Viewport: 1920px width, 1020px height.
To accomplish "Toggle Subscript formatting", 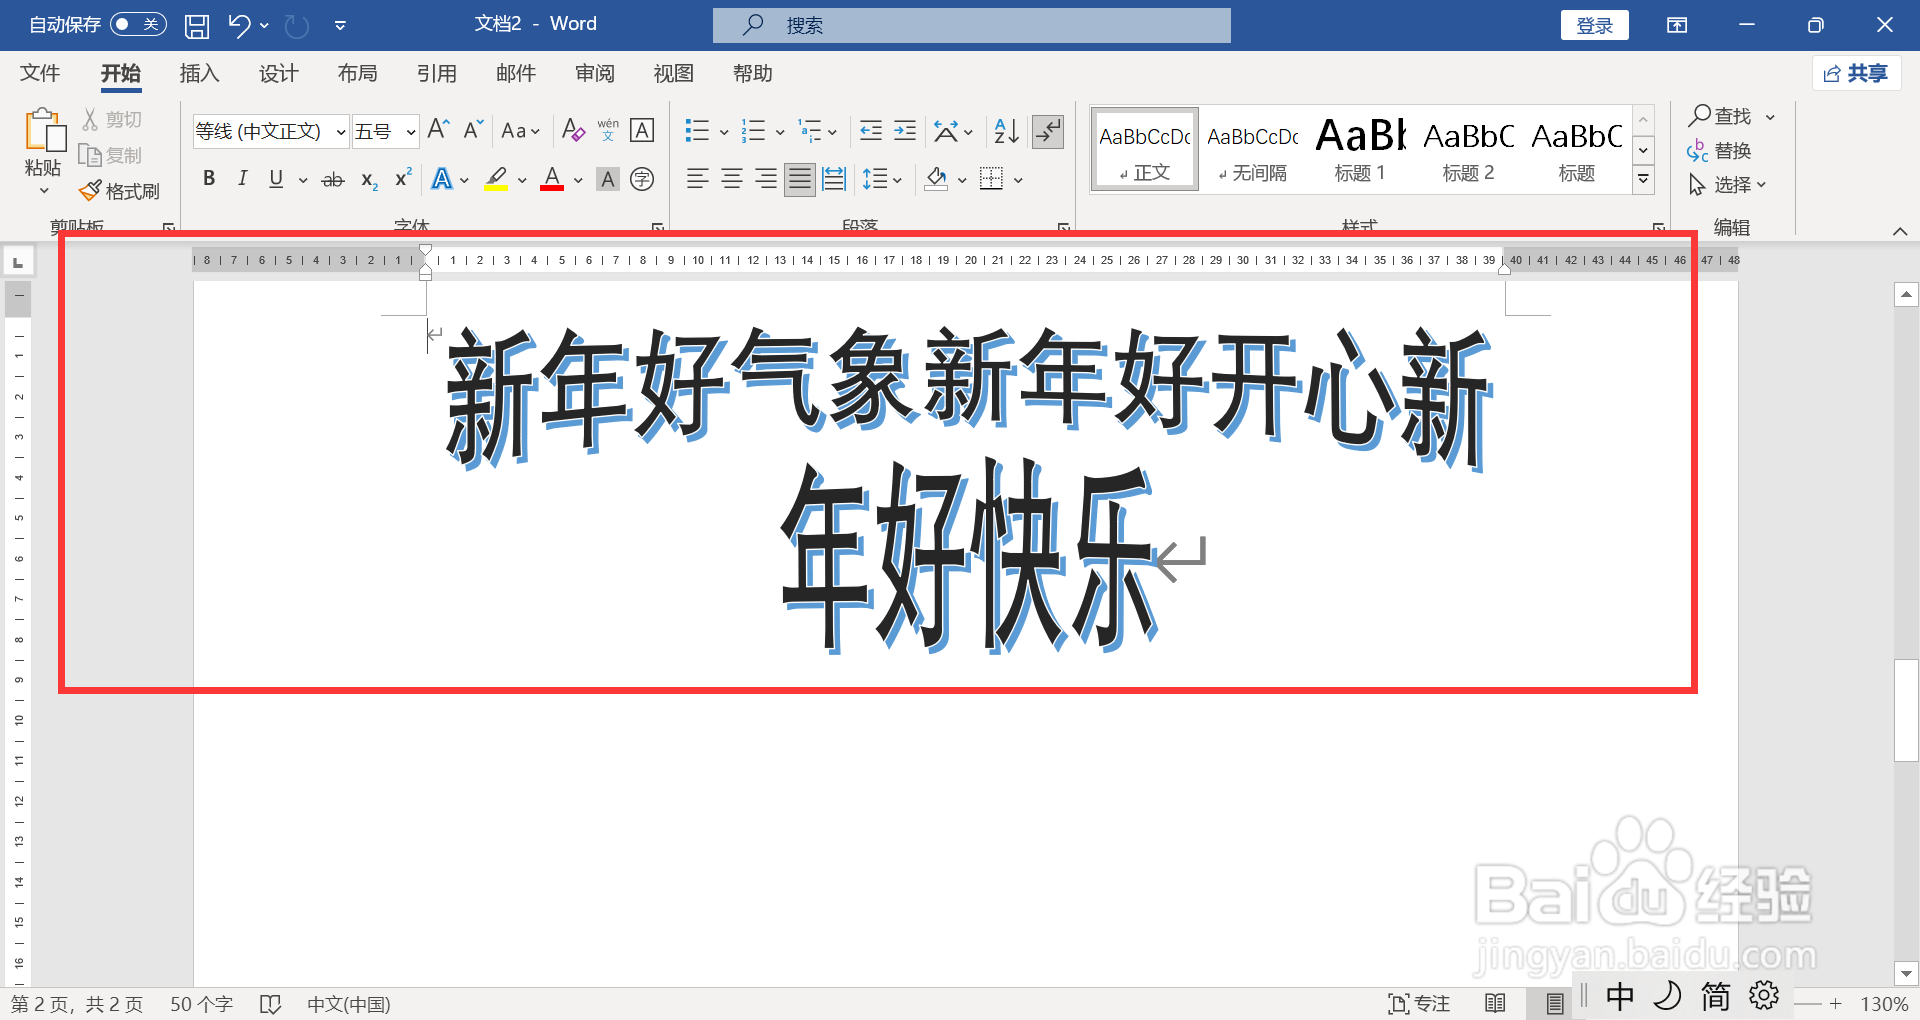I will coord(369,180).
